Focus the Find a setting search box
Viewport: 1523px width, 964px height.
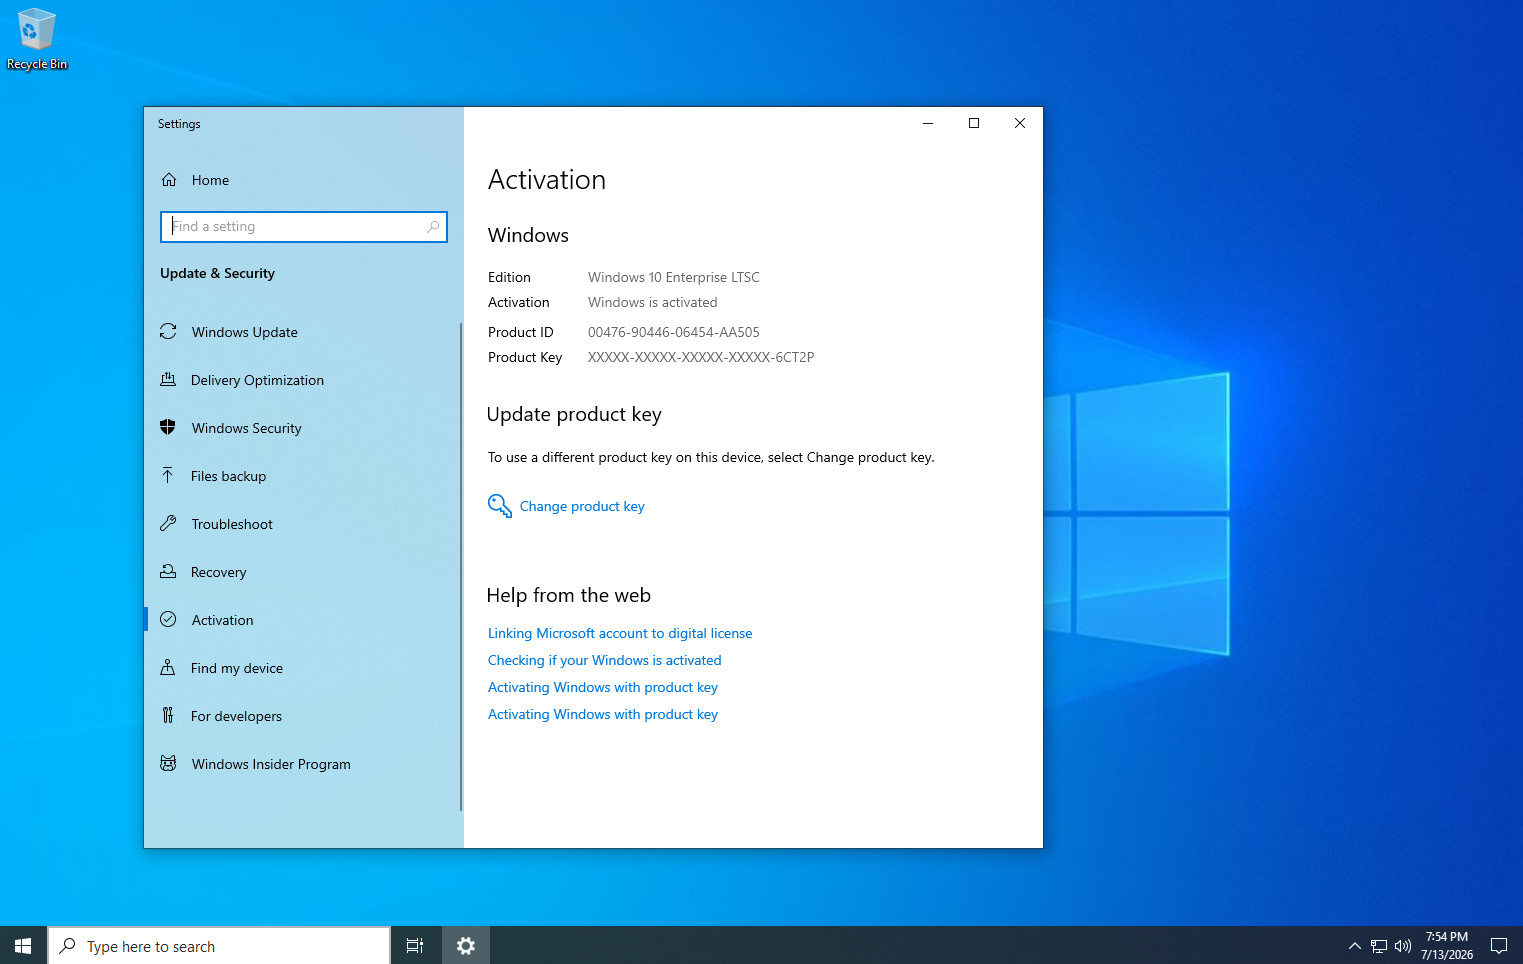303,227
